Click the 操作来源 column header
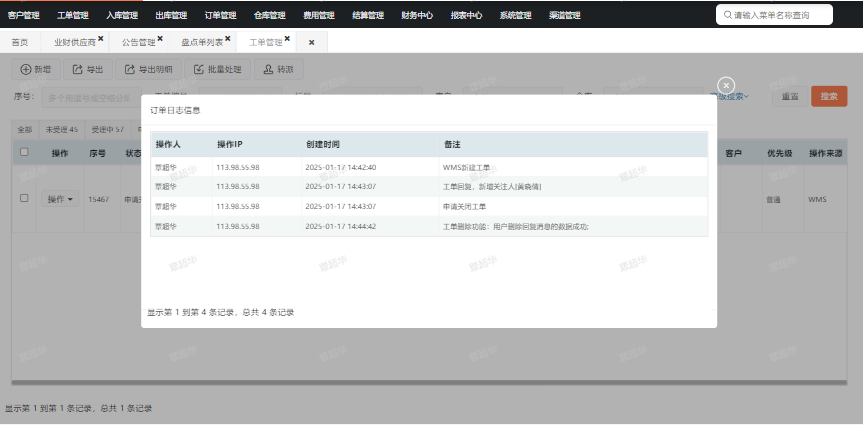 pos(826,154)
